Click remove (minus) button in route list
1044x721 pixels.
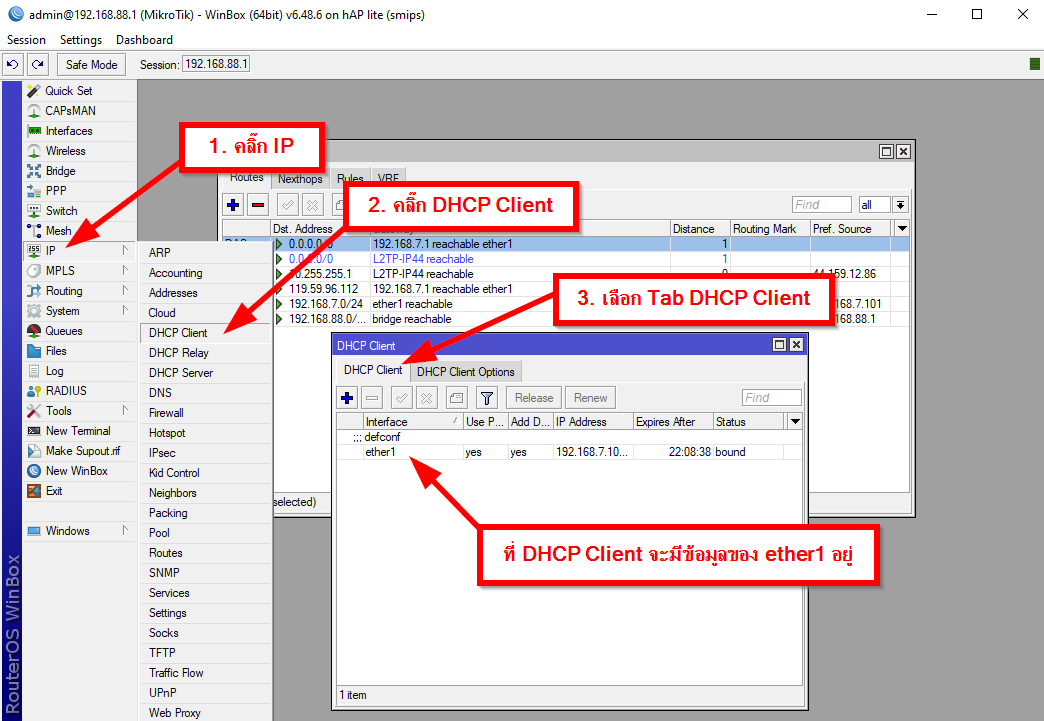[258, 205]
